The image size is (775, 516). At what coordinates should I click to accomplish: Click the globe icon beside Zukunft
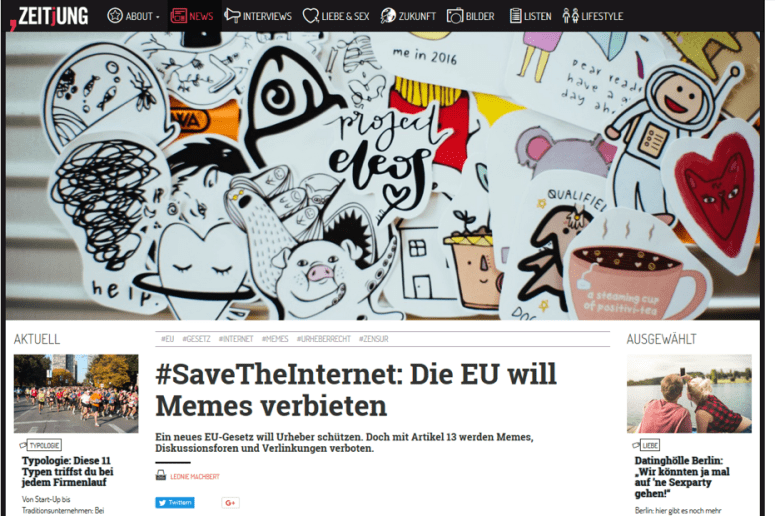[x=388, y=16]
